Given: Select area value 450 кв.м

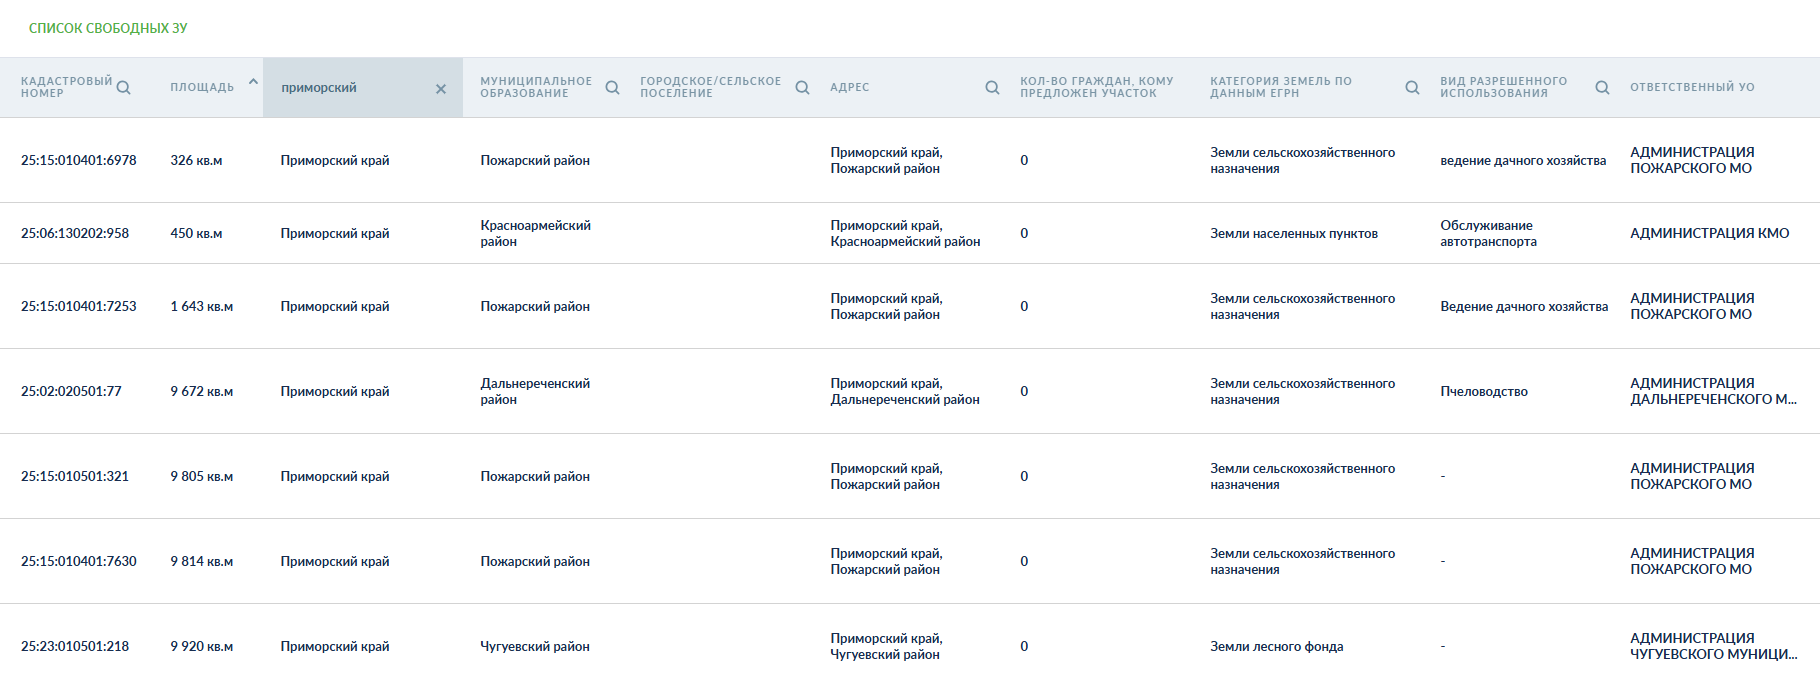Looking at the screenshot, I should click(196, 233).
